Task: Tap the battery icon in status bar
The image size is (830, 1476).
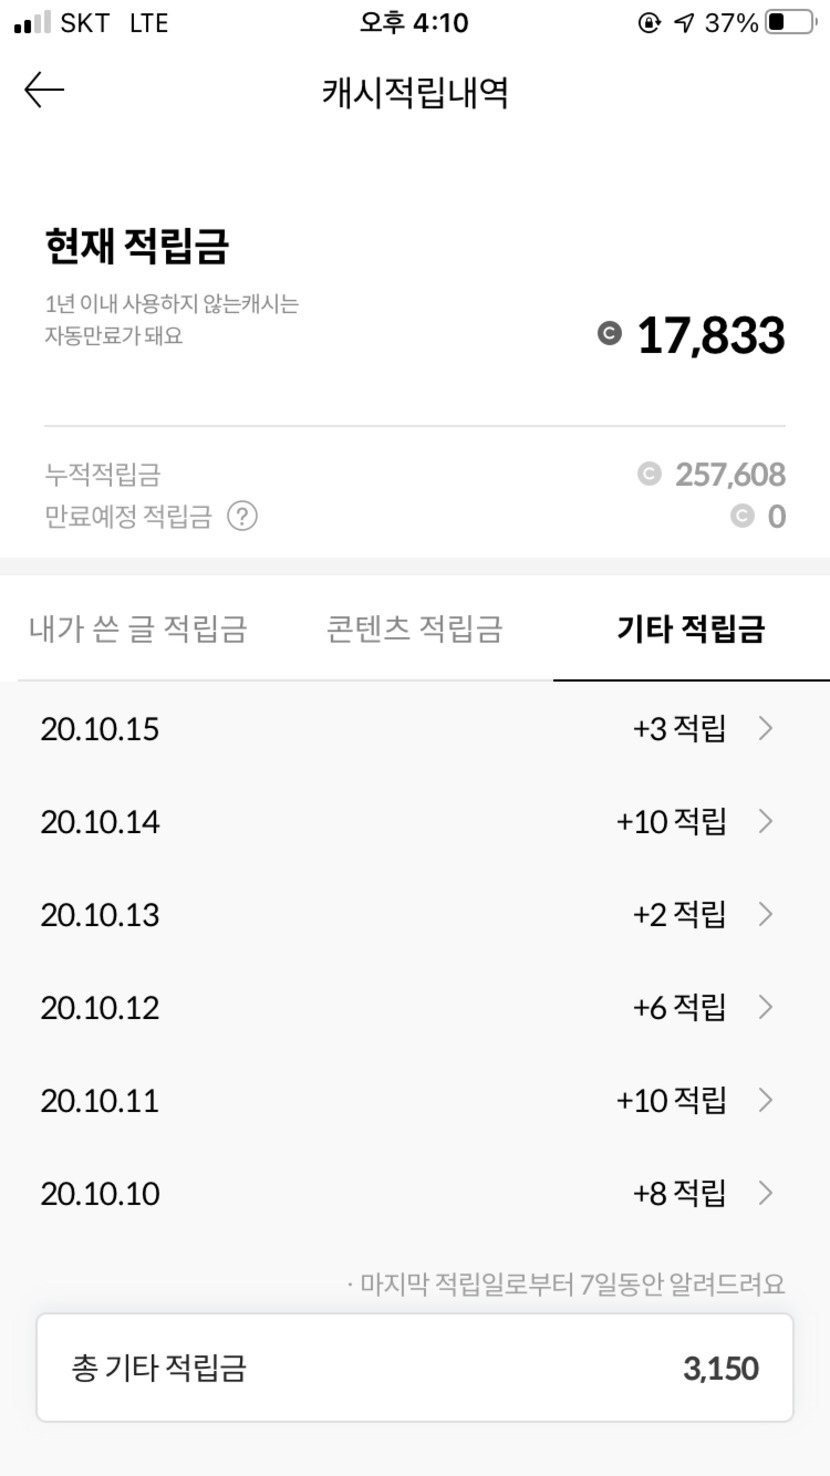Action: pyautogui.click(x=790, y=23)
